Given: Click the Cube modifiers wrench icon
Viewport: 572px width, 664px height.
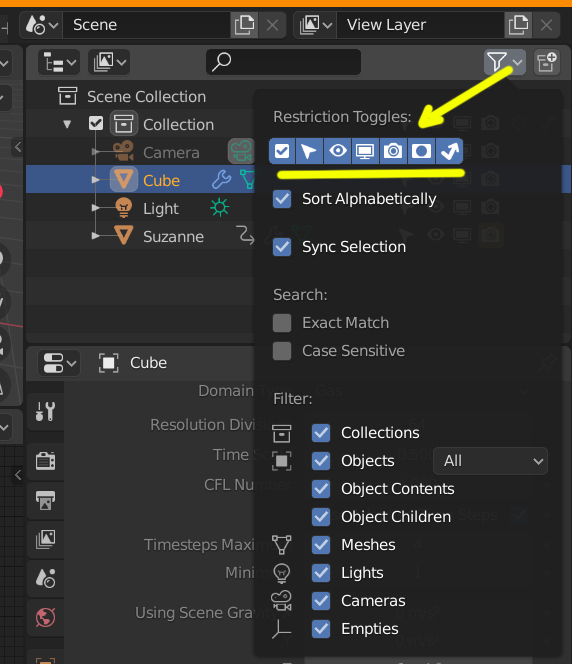Looking at the screenshot, I should [x=221, y=180].
